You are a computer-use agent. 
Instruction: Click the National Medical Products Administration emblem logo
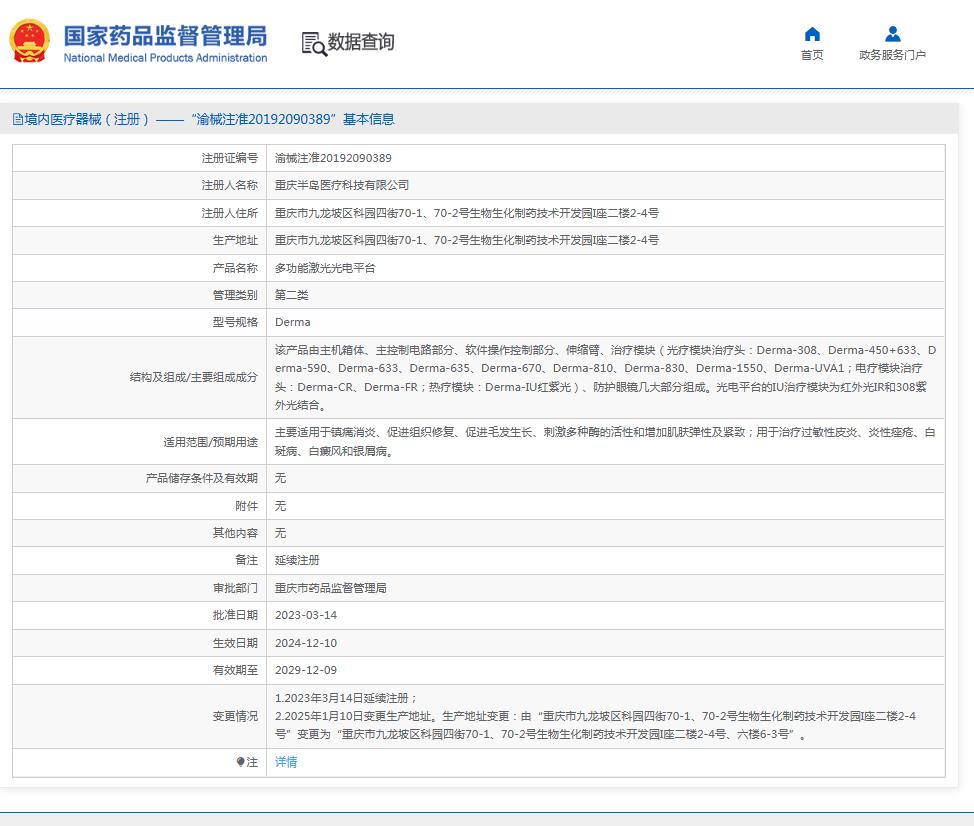point(28,41)
